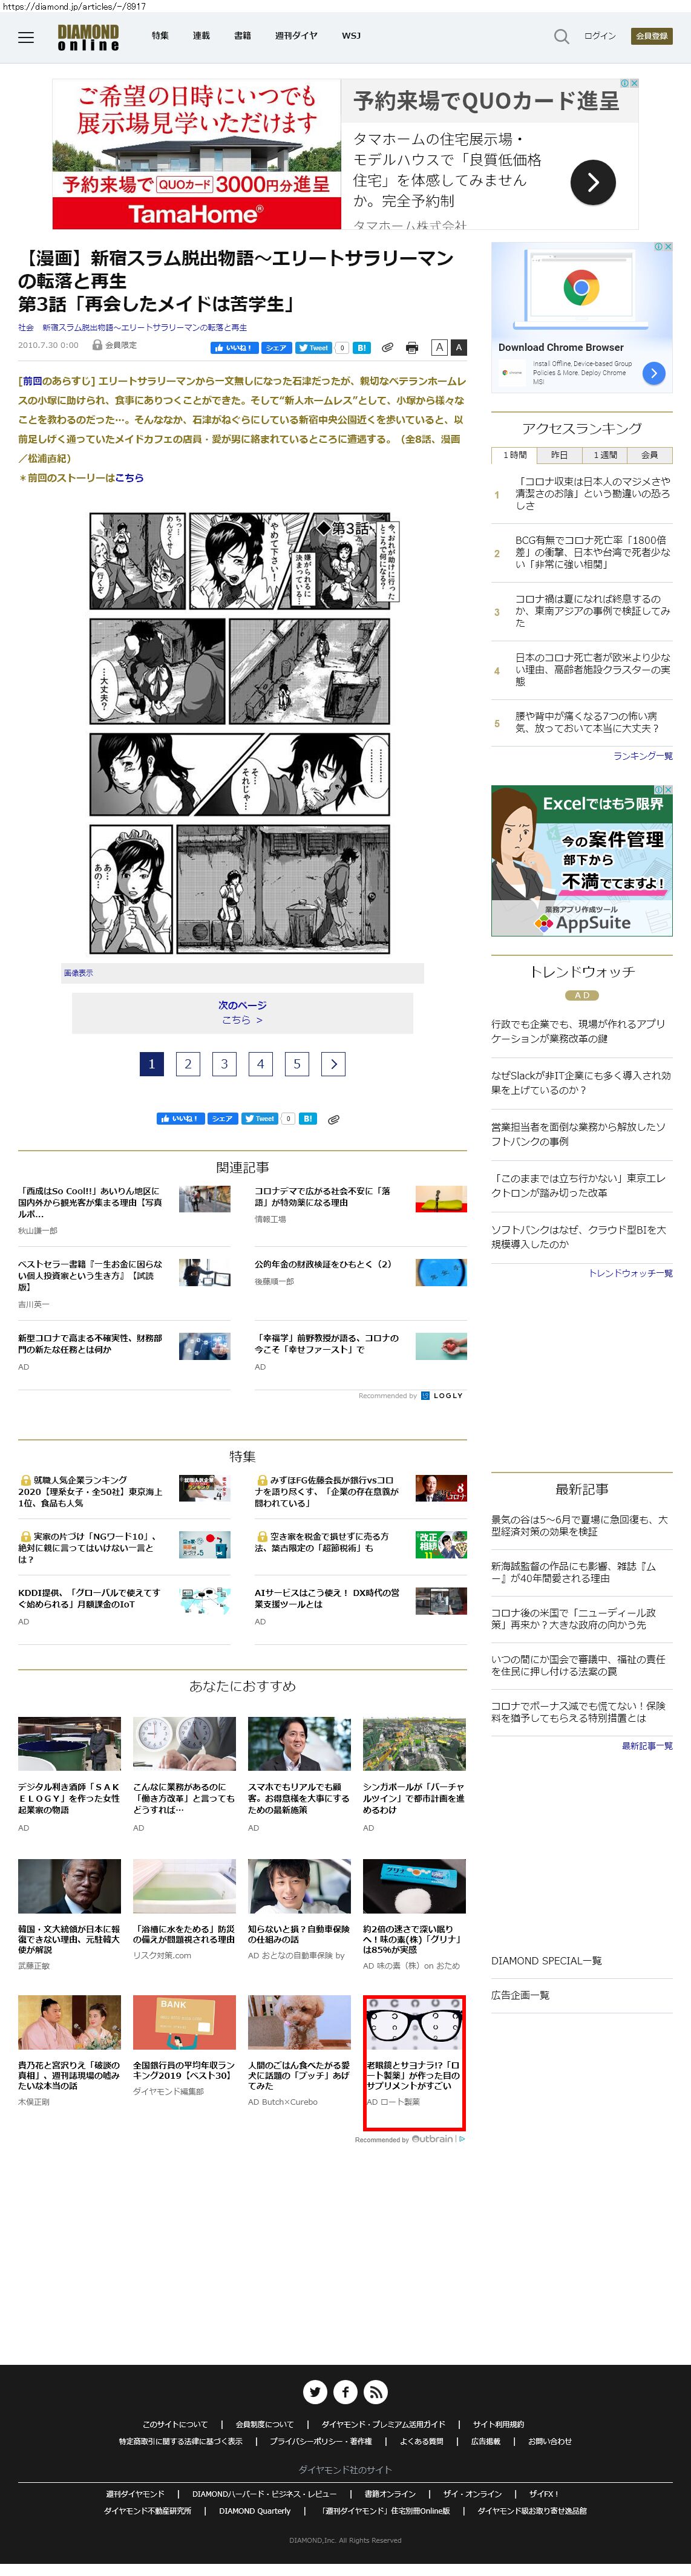This screenshot has width=691, height=2576.
Task: Open ranking item 5 about 腰や背中が痛くなる
Action: (x=588, y=722)
